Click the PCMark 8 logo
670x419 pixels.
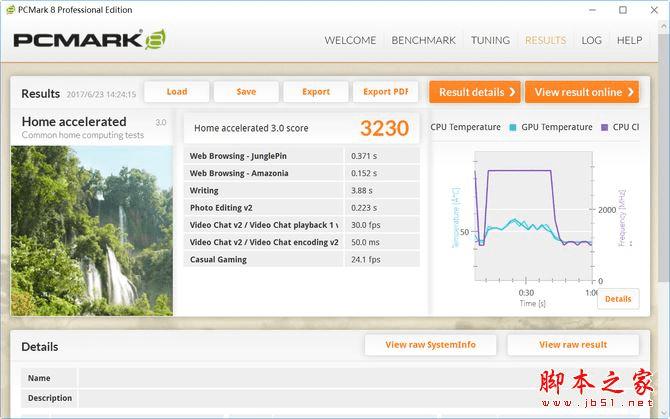point(89,40)
